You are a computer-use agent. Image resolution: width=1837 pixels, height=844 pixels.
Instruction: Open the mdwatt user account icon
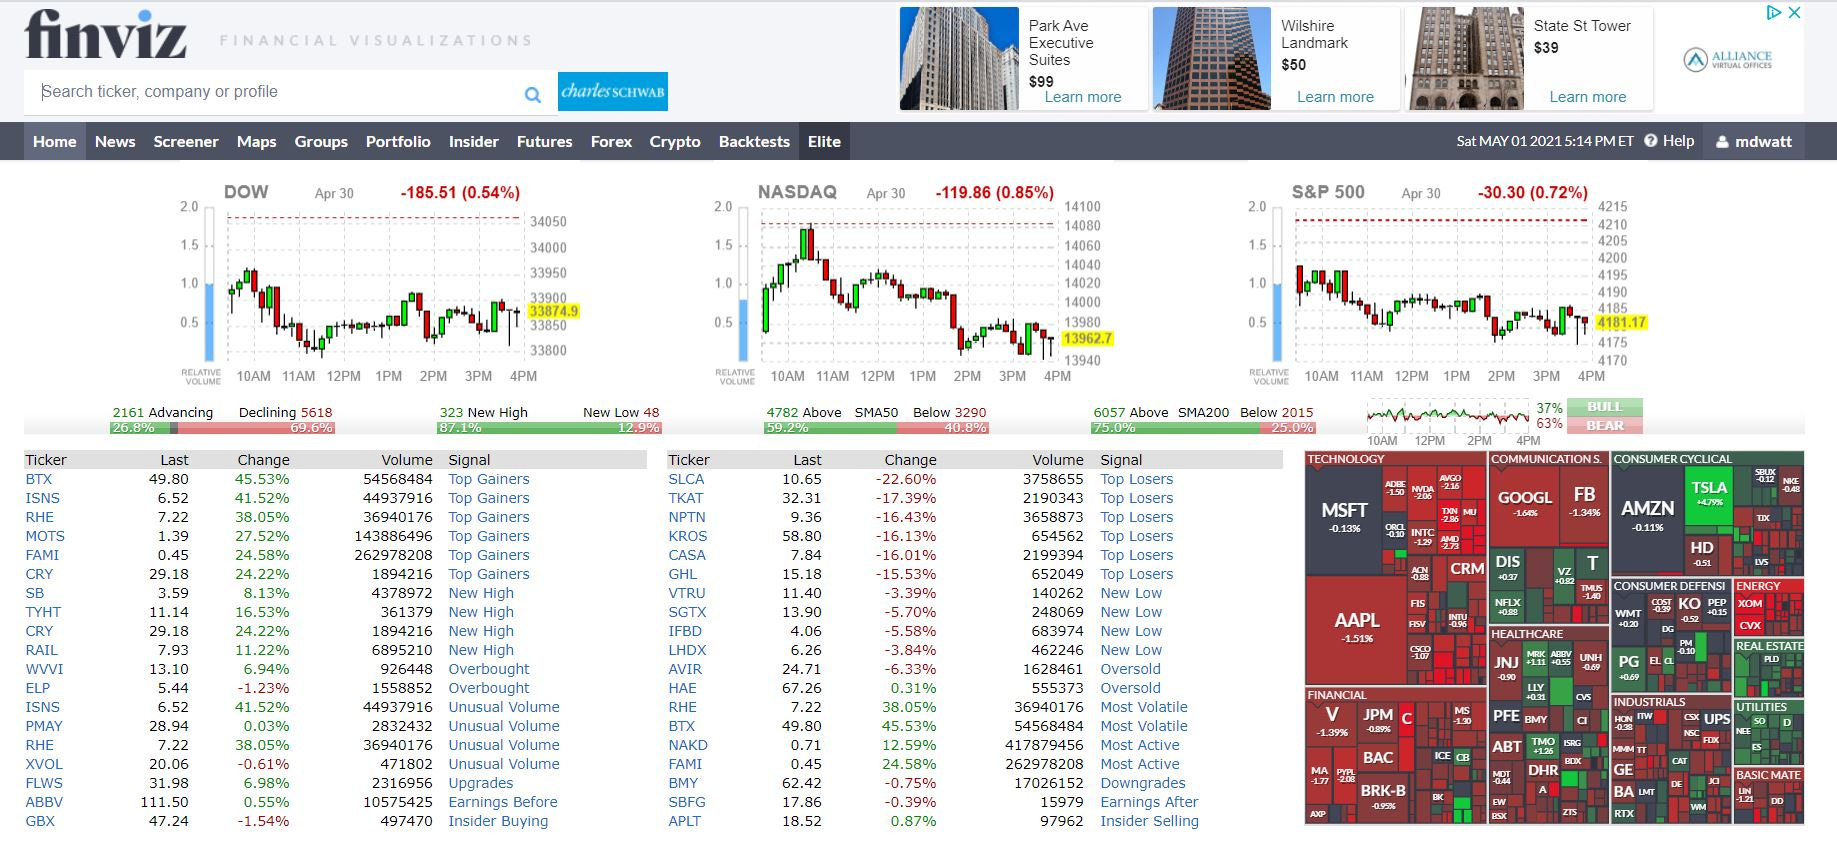pyautogui.click(x=1722, y=142)
